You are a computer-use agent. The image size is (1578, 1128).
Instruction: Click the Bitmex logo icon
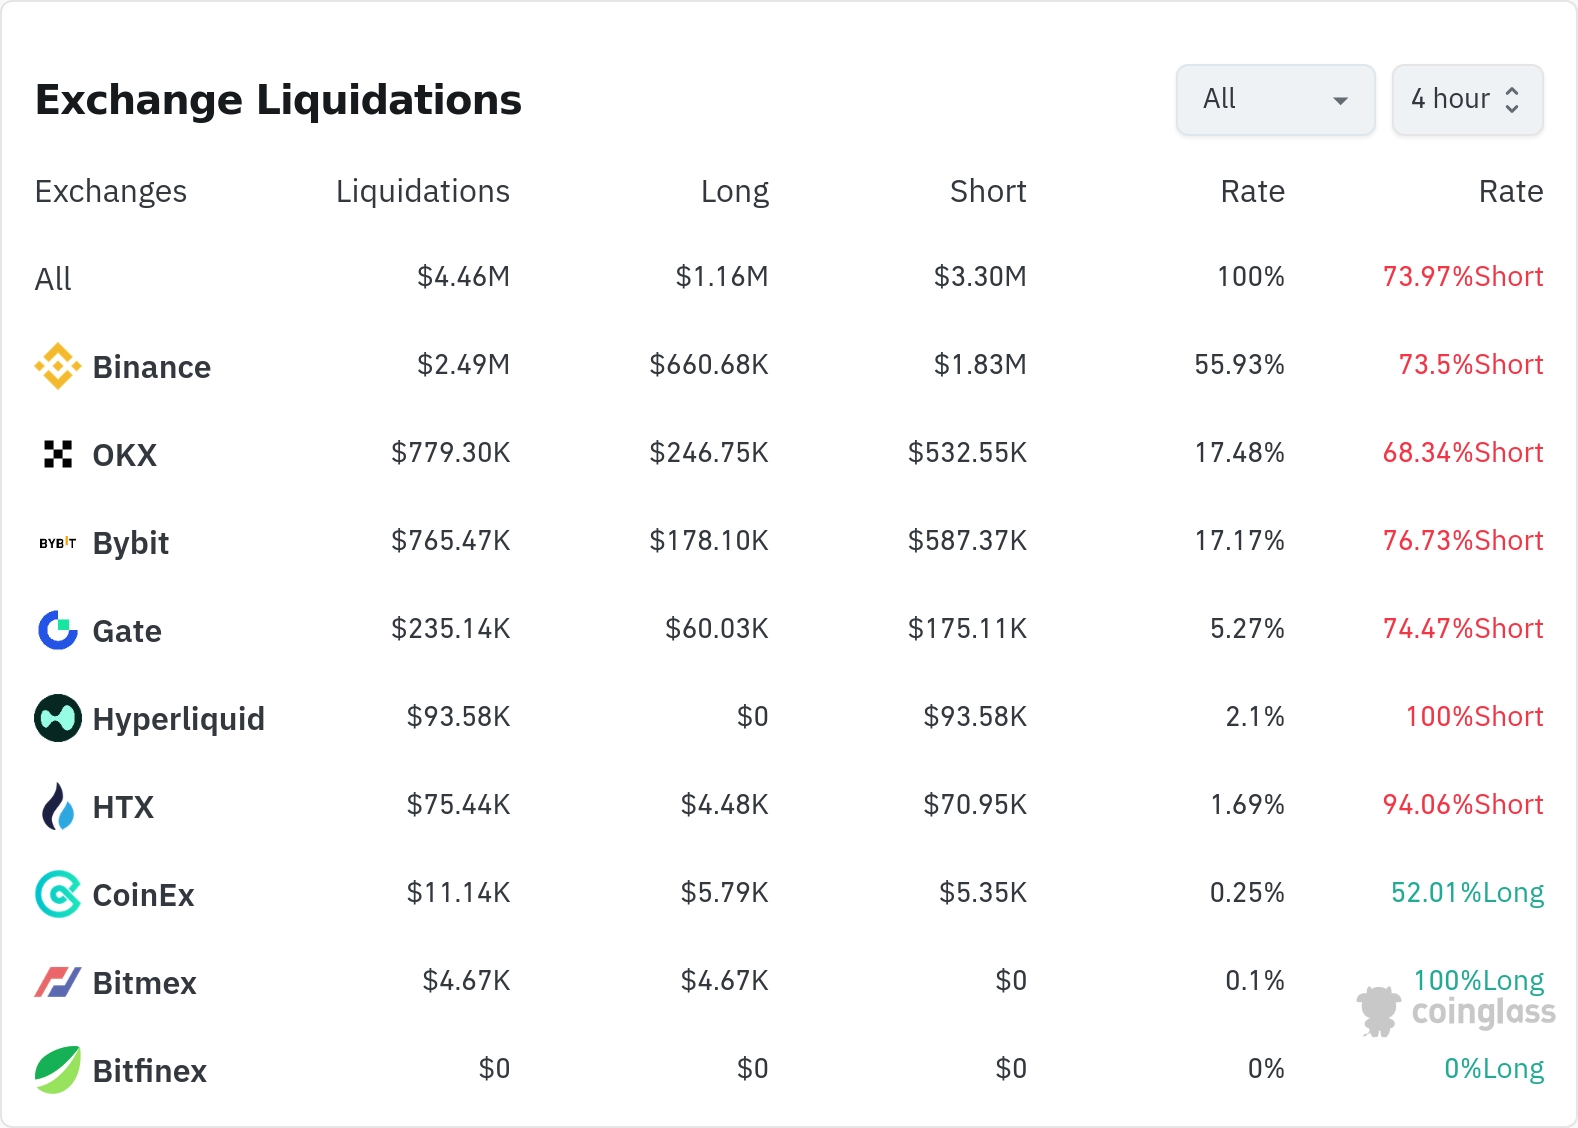(x=58, y=982)
